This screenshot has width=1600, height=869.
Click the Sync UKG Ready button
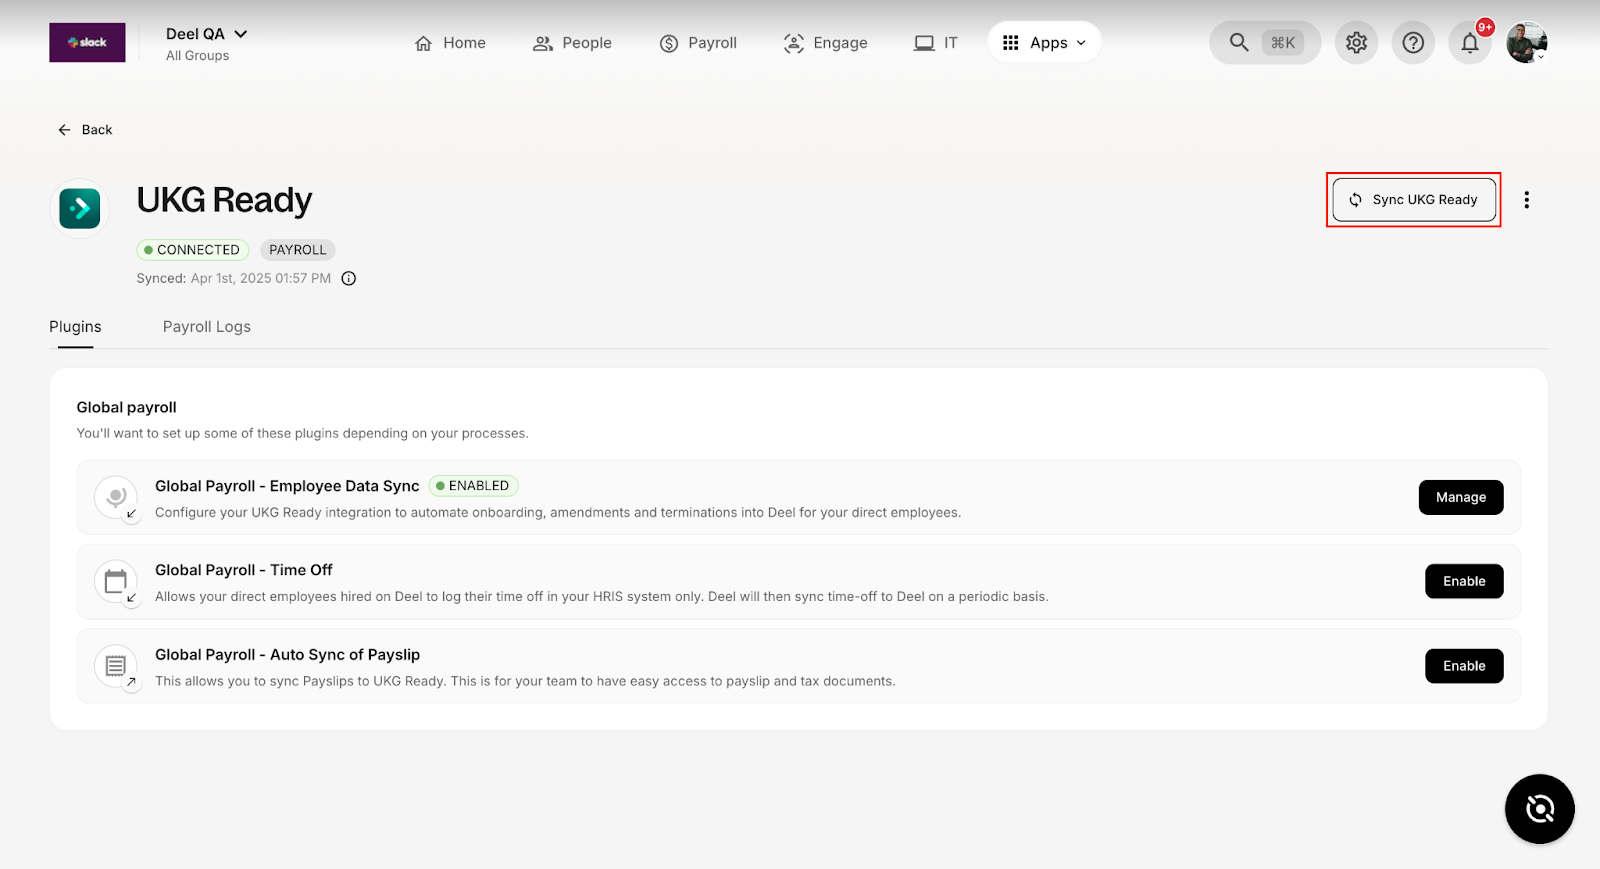(x=1414, y=200)
